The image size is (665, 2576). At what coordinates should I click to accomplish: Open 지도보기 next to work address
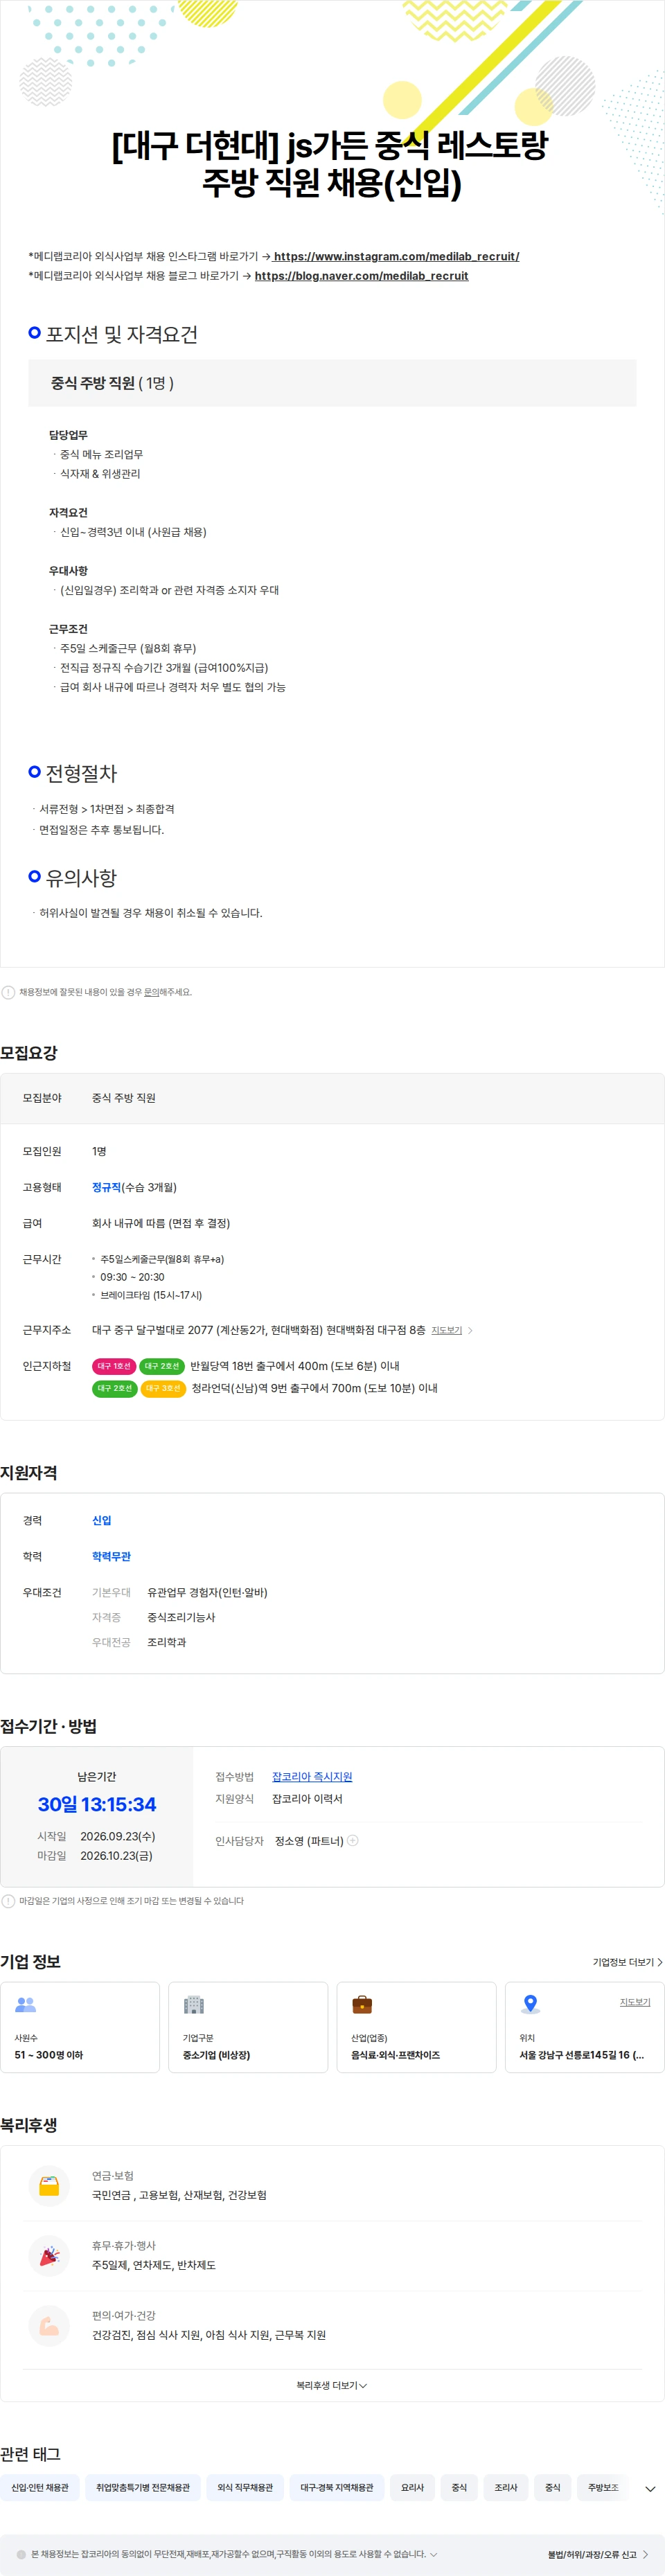coord(446,1330)
